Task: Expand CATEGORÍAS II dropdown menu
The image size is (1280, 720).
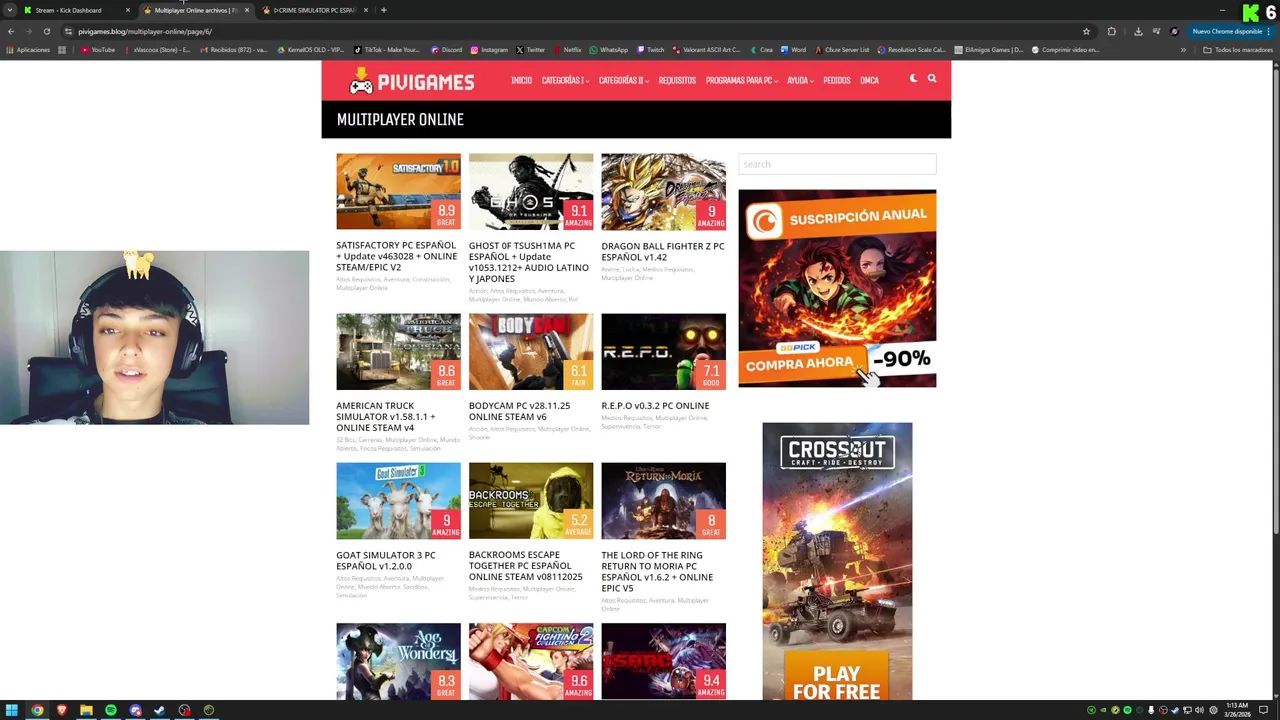Action: (x=623, y=80)
